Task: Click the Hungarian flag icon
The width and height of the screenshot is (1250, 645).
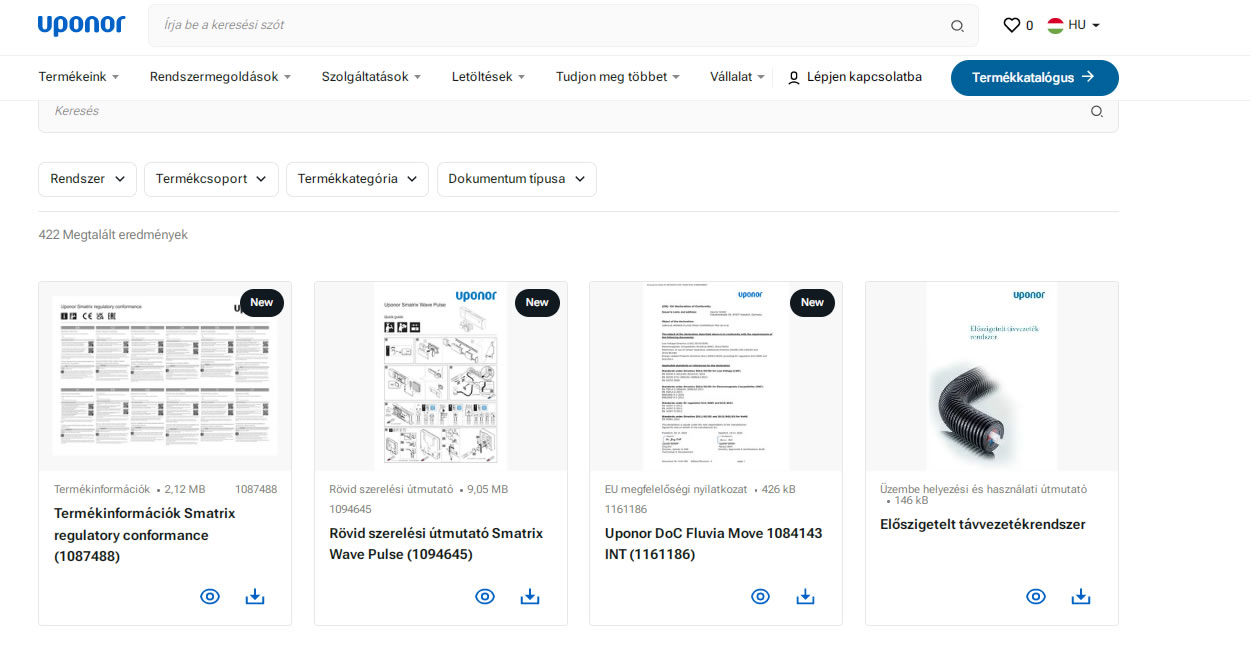Action: coord(1055,25)
